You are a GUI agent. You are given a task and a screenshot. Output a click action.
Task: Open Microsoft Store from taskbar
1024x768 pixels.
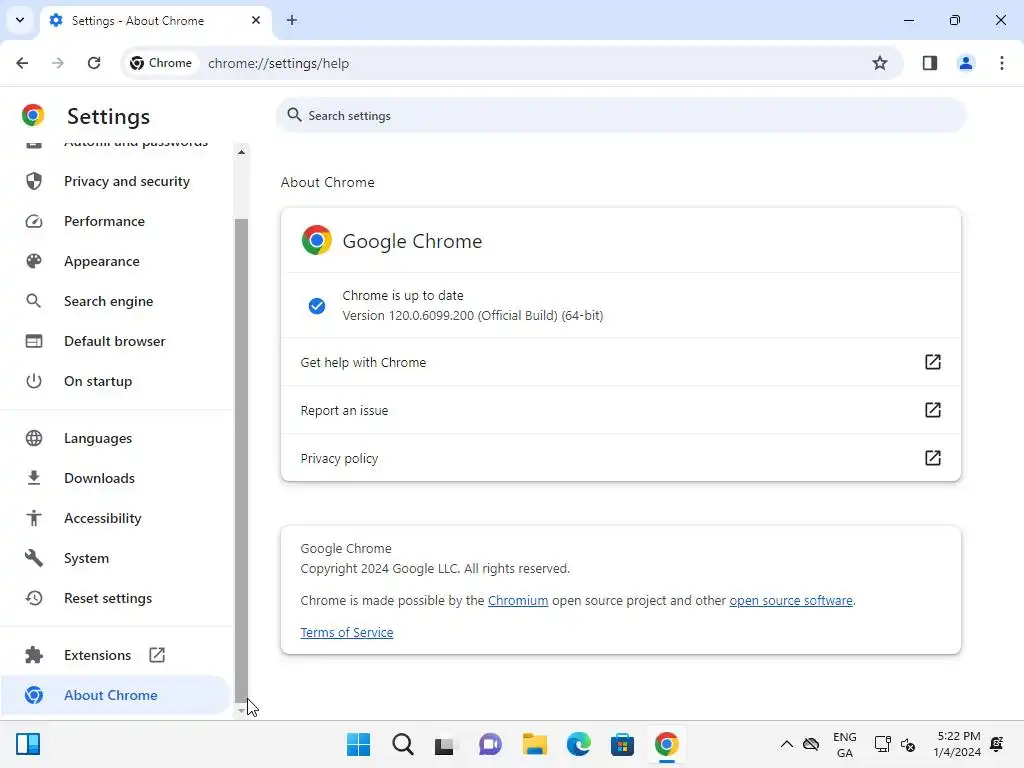(622, 744)
